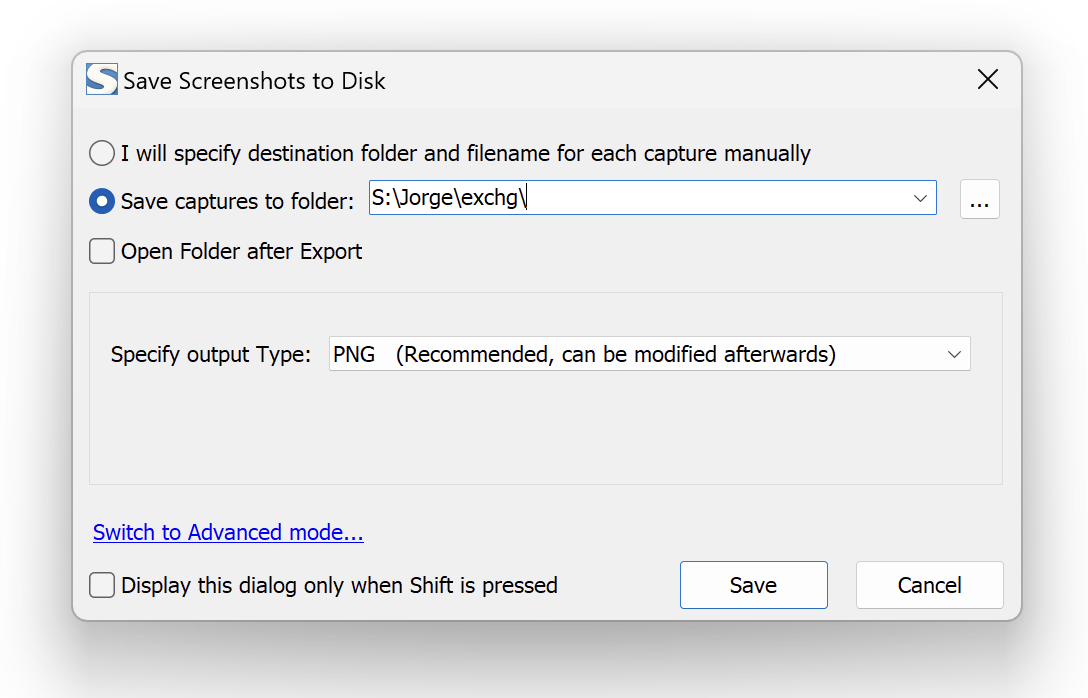Tick the Display dialog only when Shift checkbox
Screen dimensions: 1088x698
102,585
